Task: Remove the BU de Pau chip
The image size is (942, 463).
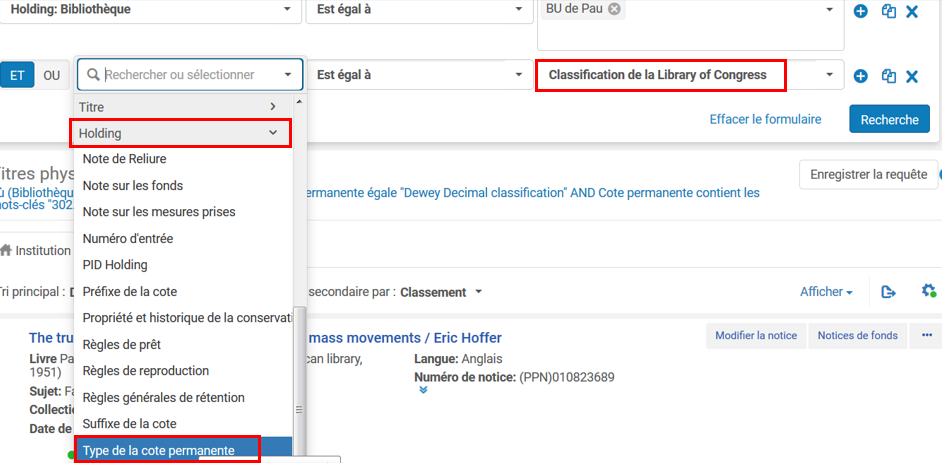Action: [614, 9]
